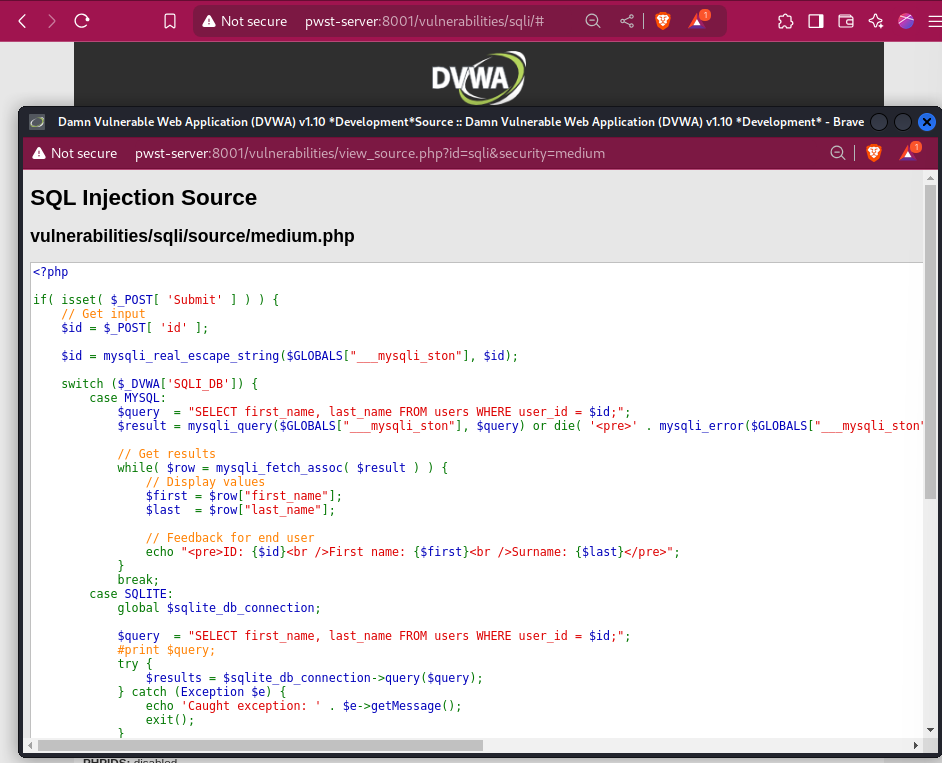Screen dimensions: 942x763
Task: Bookmark the current page
Action: [x=170, y=21]
